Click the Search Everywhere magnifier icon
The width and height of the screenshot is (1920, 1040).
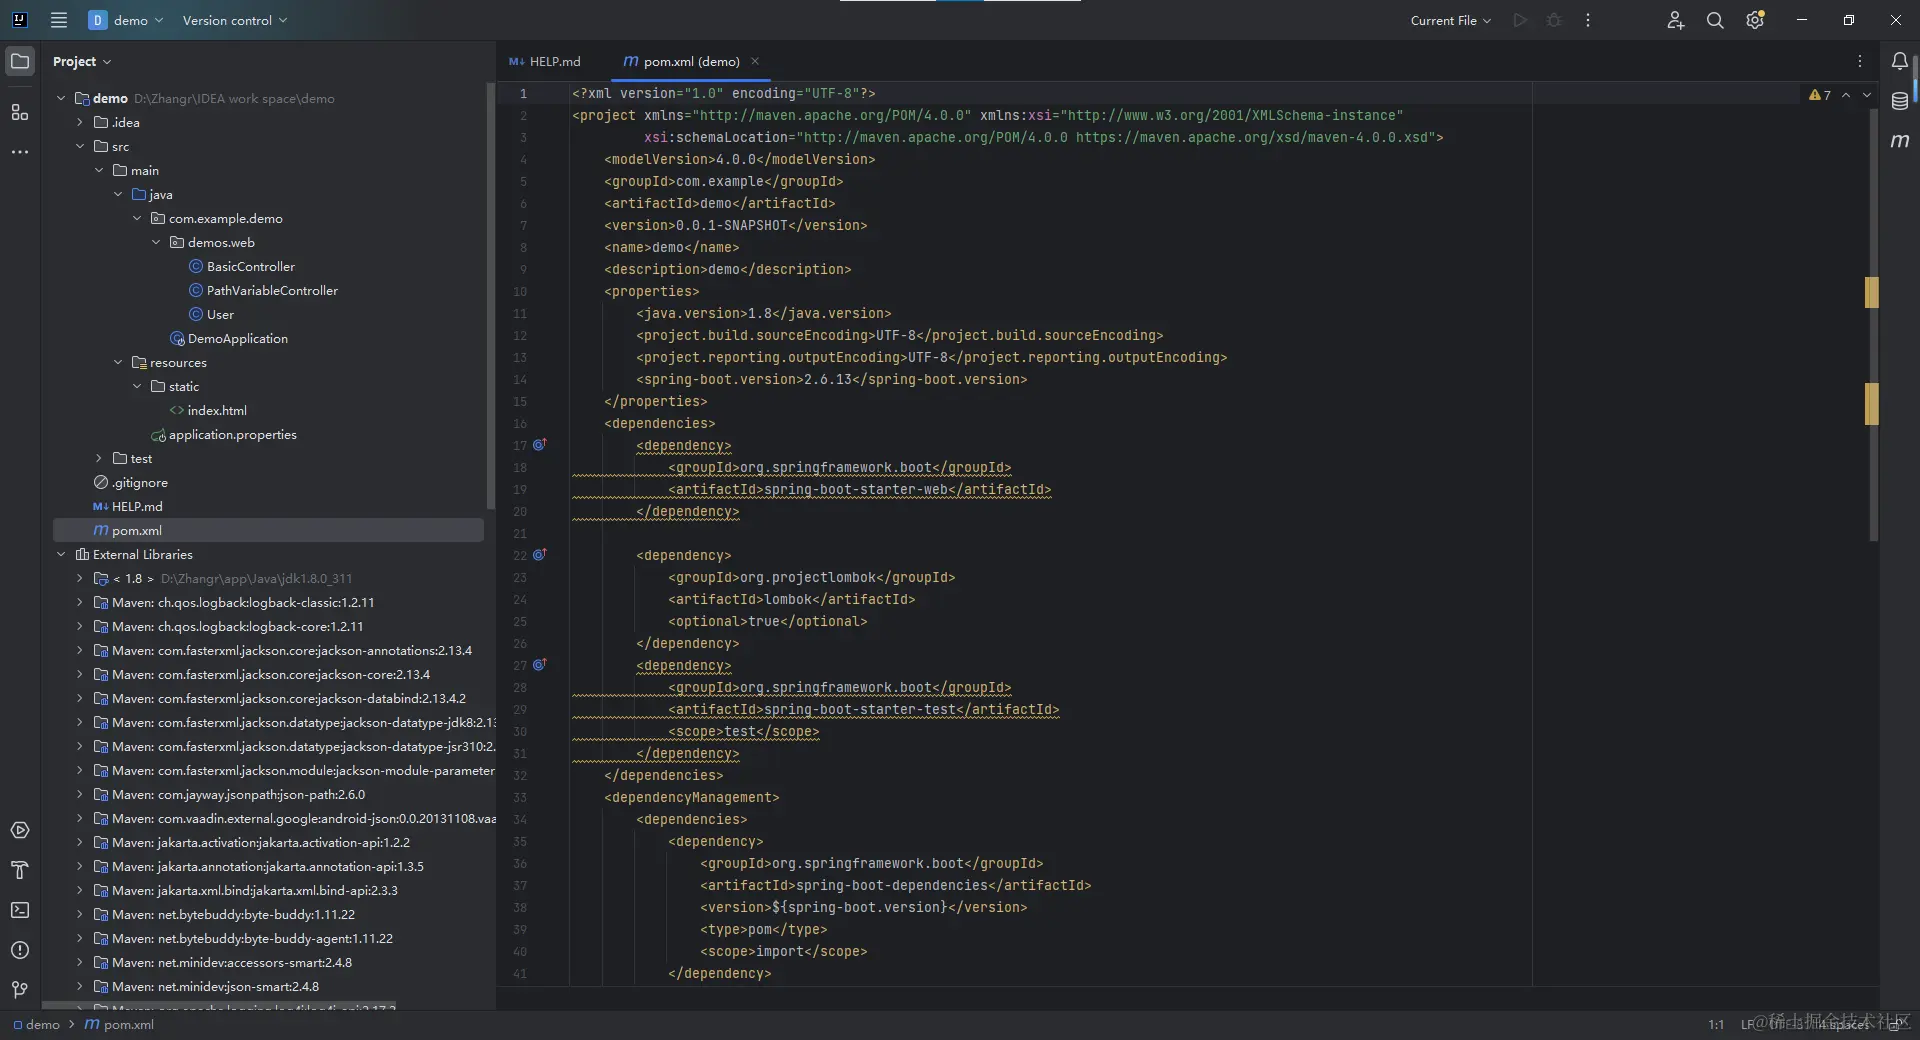click(x=1715, y=20)
